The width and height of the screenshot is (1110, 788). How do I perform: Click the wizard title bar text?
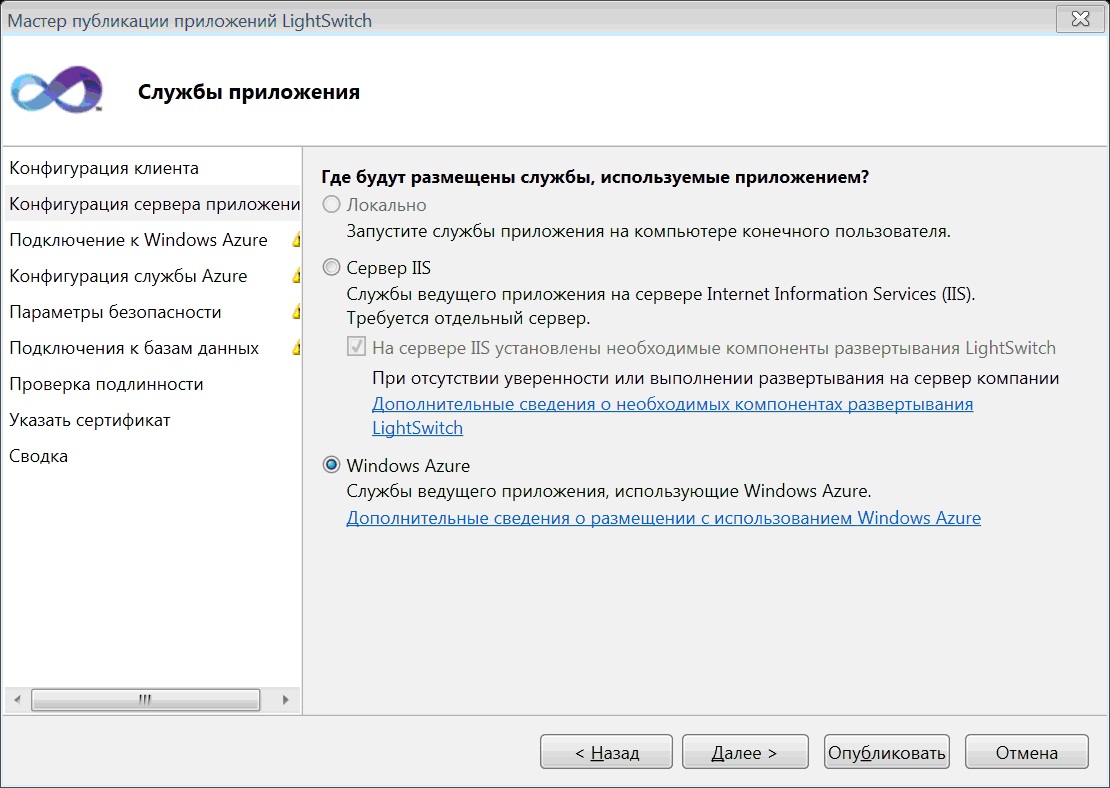tap(190, 21)
